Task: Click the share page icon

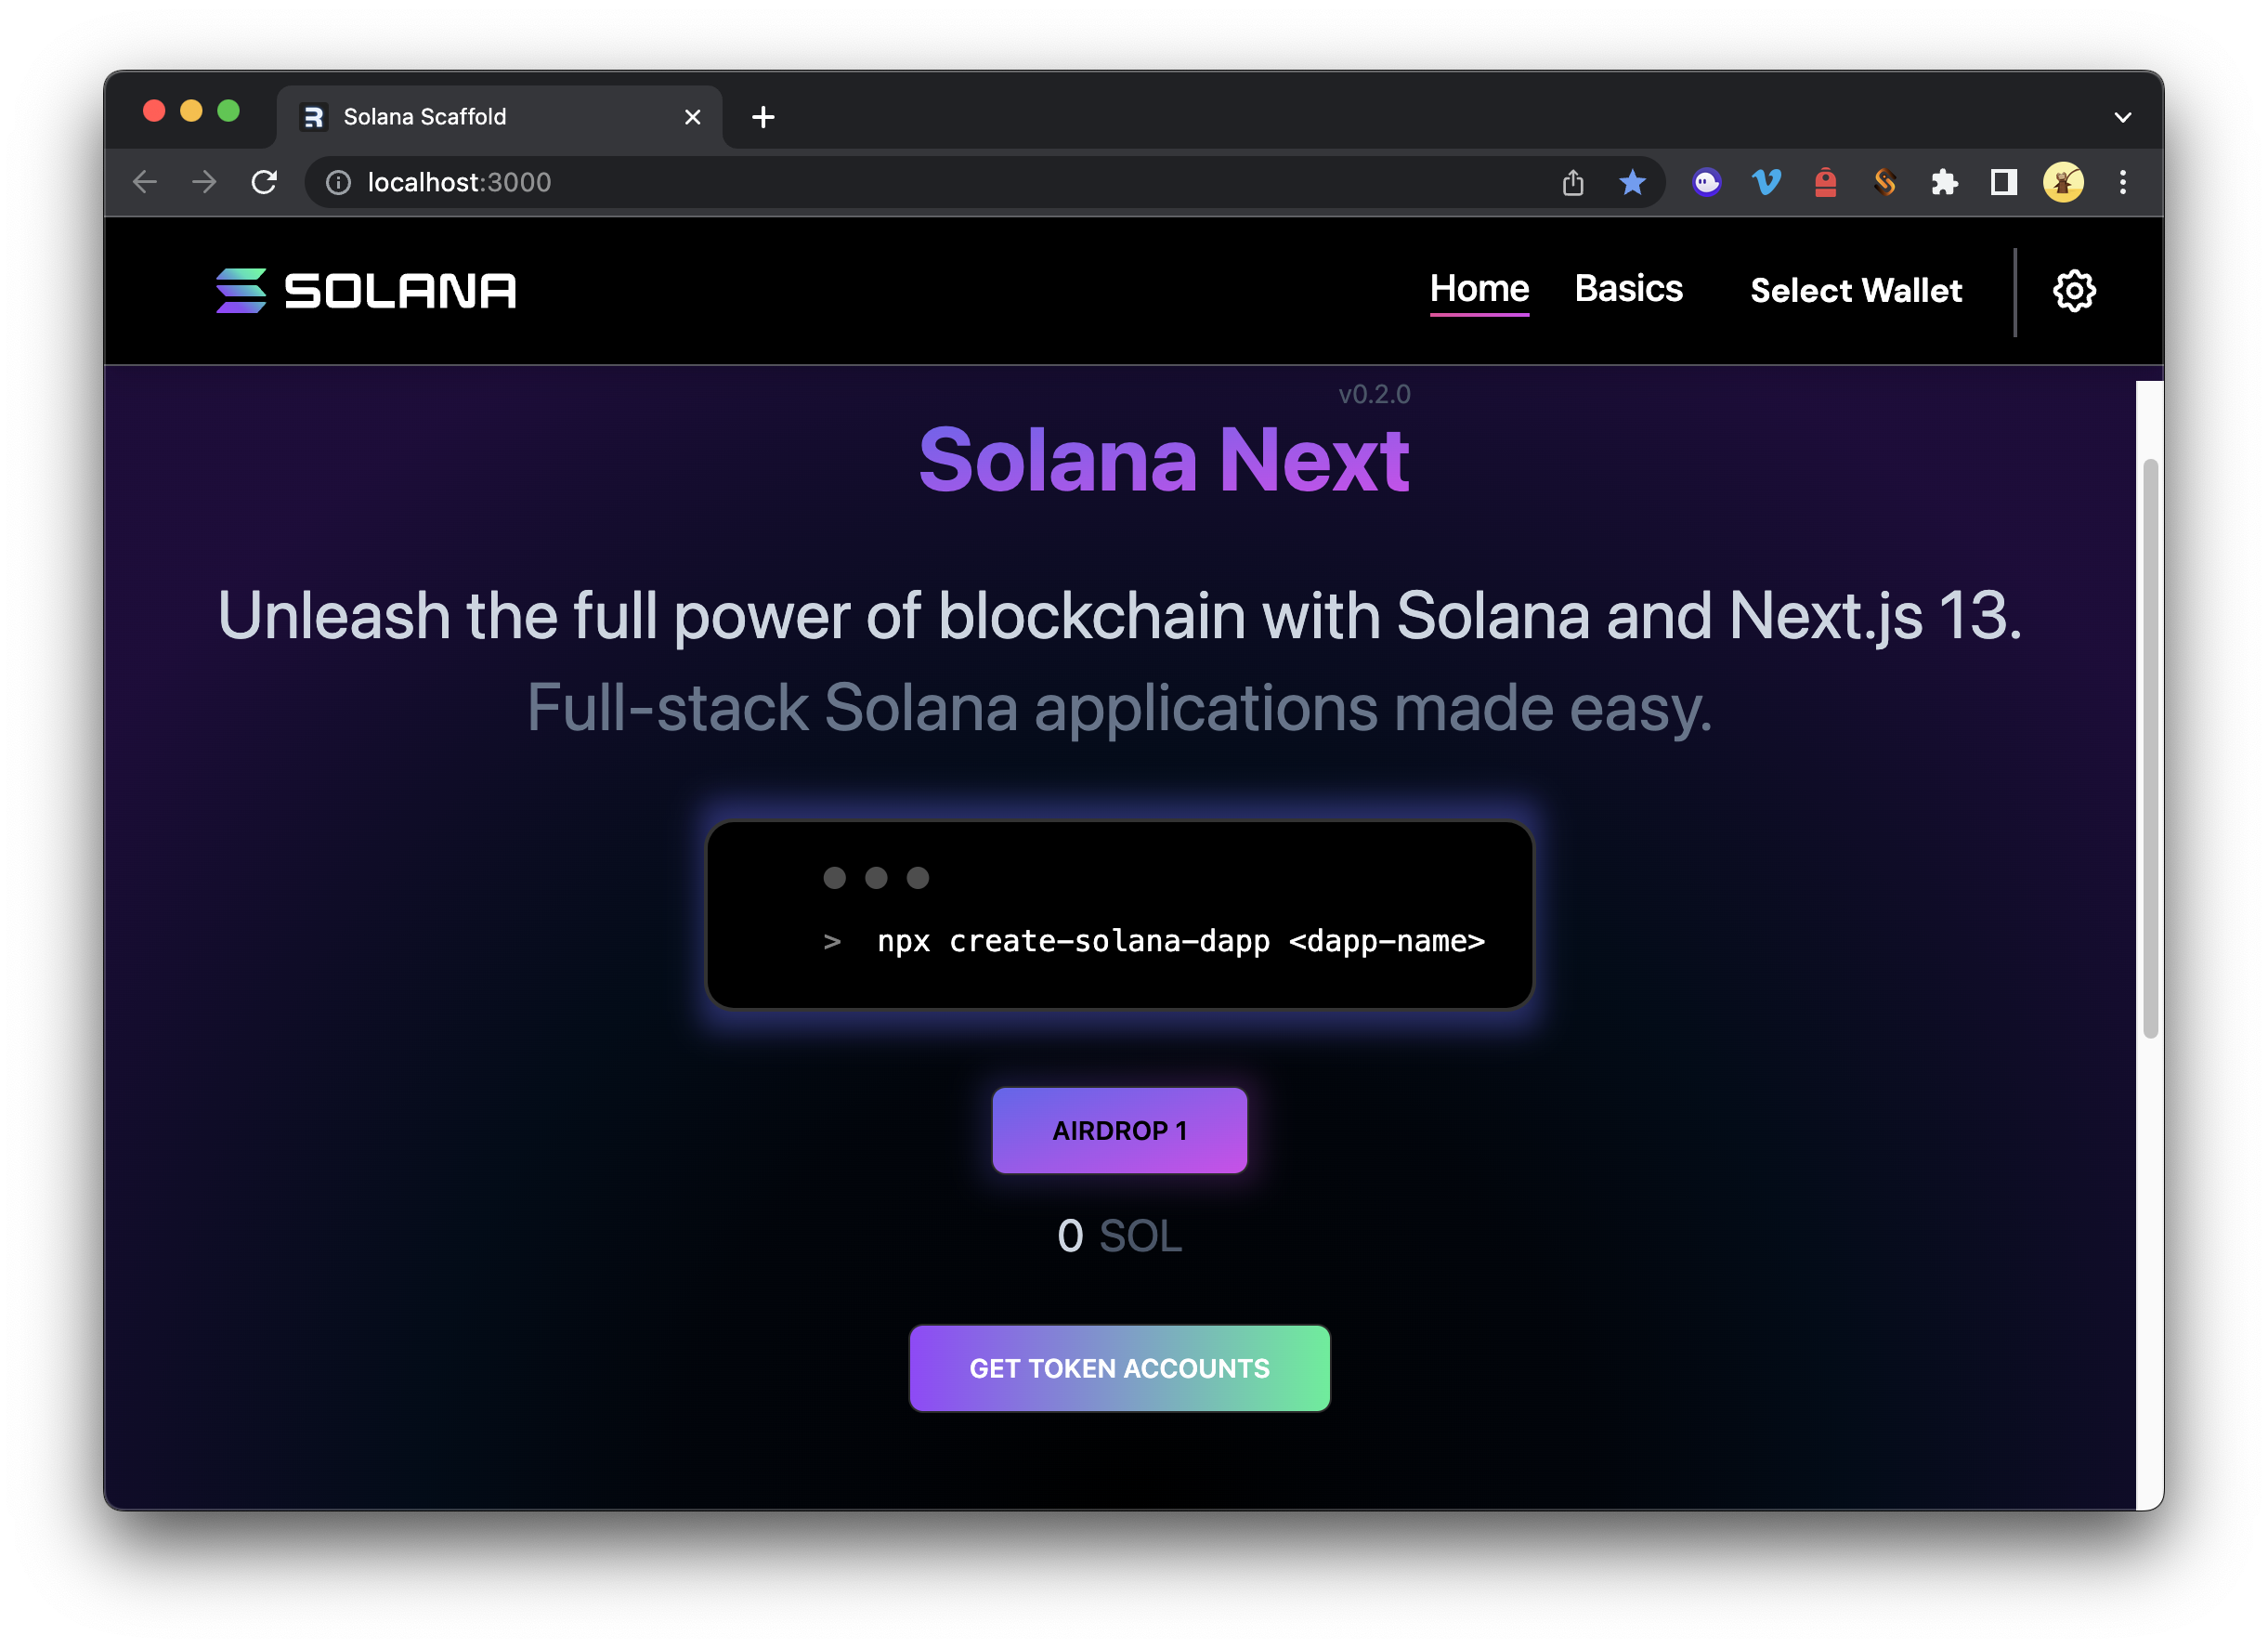Action: point(1573,182)
